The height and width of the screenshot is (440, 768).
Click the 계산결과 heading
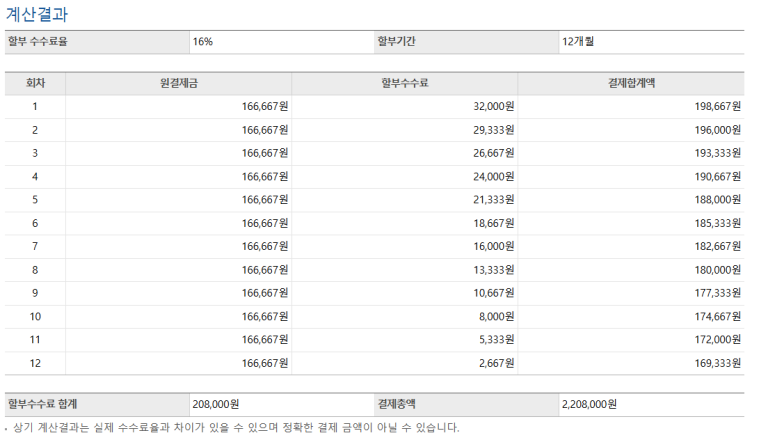coord(37,15)
